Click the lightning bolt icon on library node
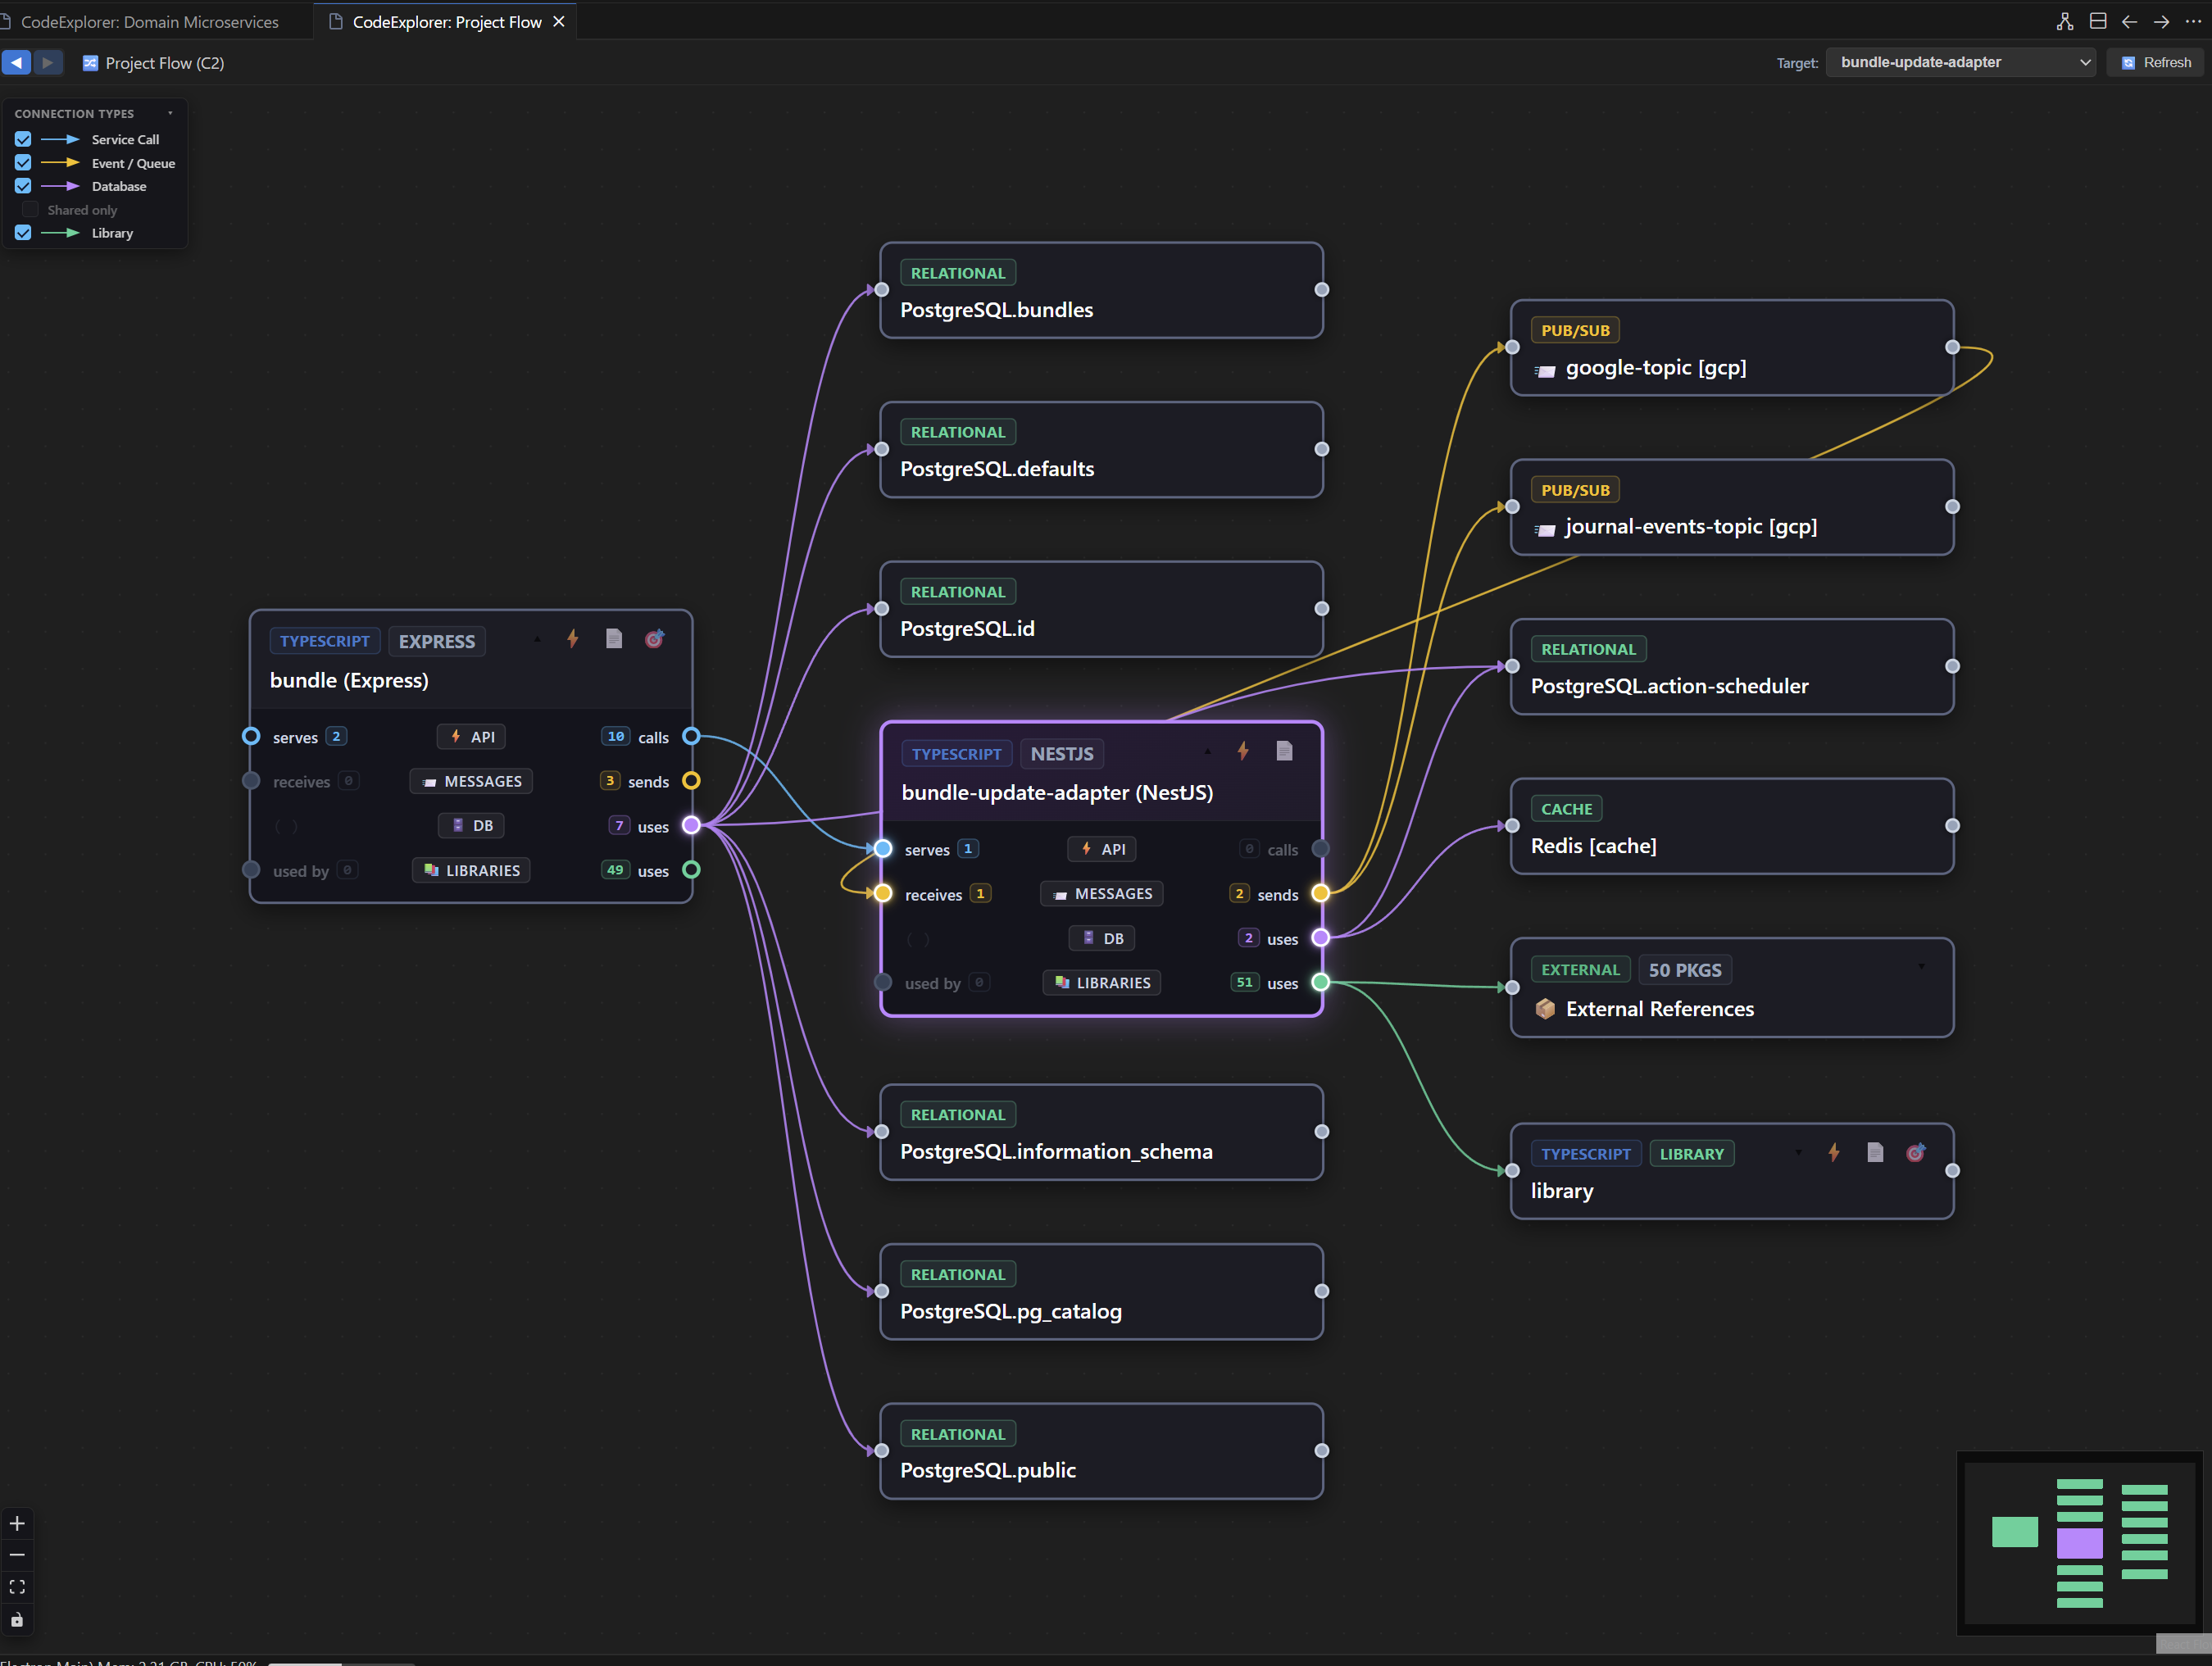This screenshot has width=2212, height=1666. point(1834,1153)
